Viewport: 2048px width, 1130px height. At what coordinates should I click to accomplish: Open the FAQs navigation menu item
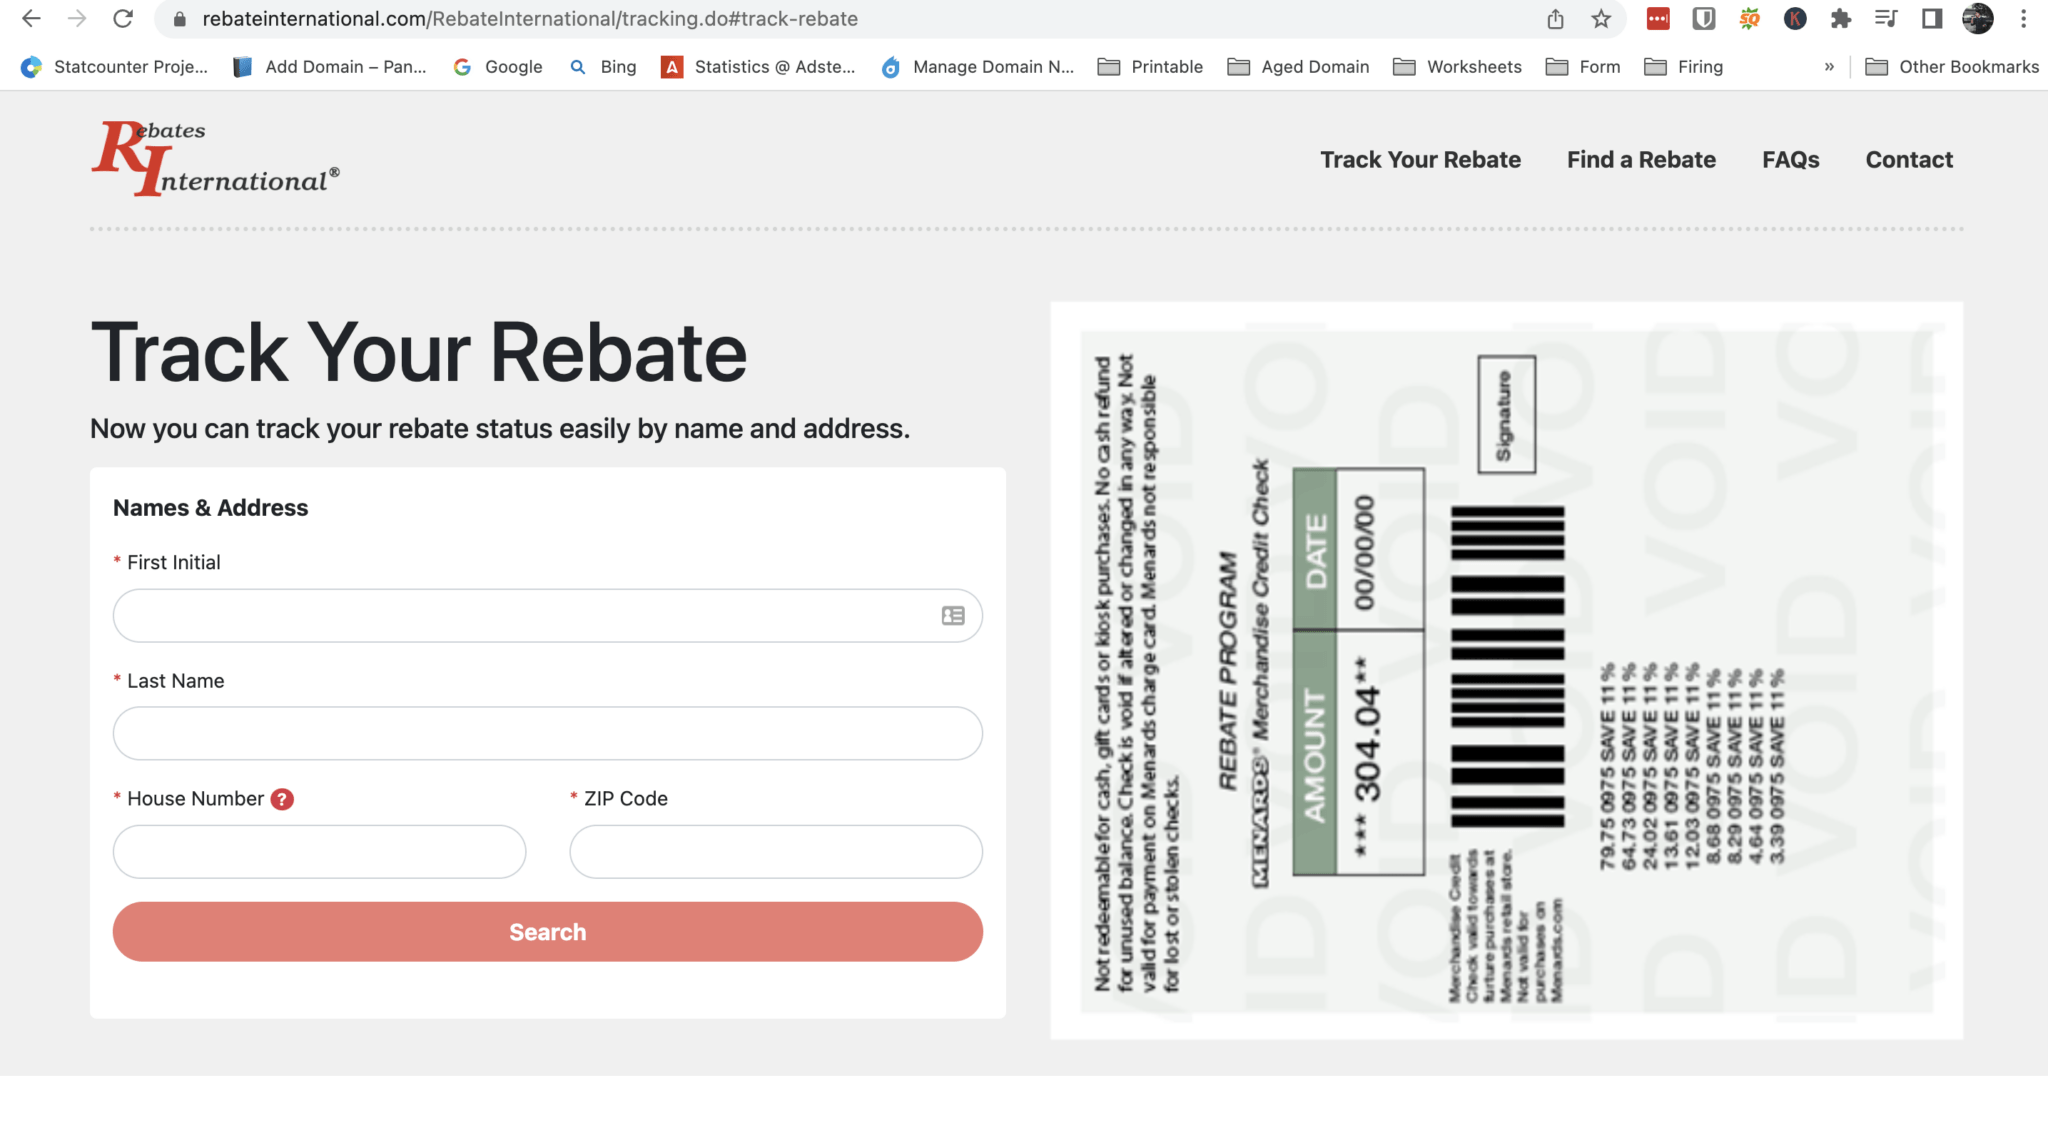[x=1791, y=159]
